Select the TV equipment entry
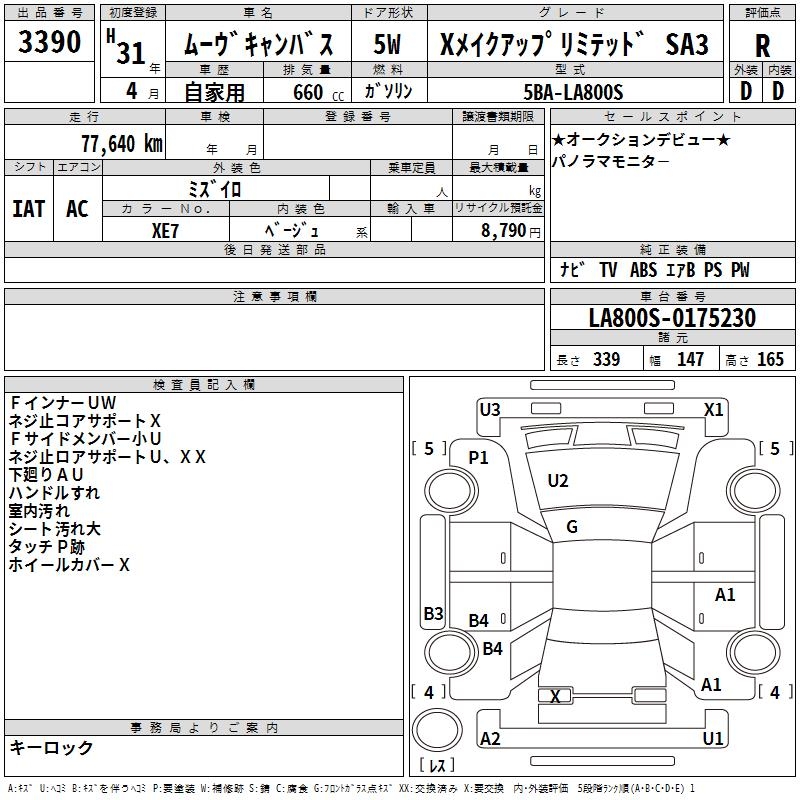 608,269
